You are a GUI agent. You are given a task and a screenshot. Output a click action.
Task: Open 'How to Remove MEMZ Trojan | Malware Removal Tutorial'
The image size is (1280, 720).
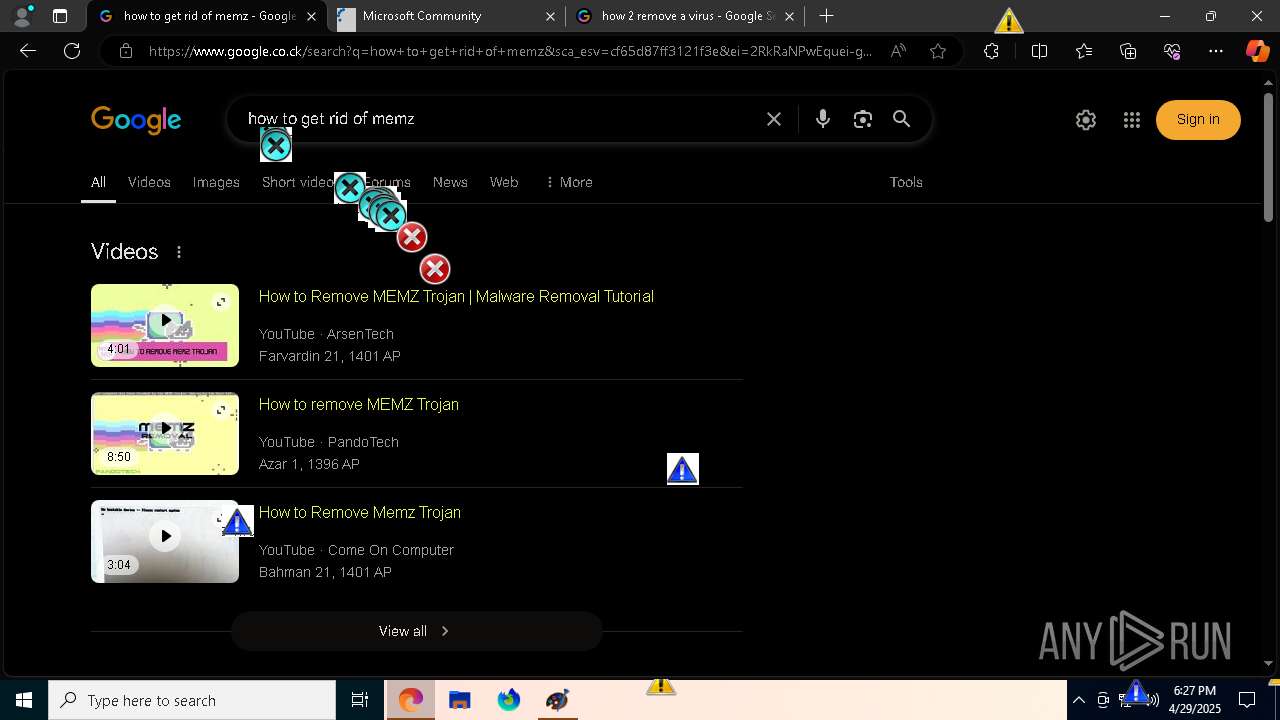pyautogui.click(x=456, y=296)
